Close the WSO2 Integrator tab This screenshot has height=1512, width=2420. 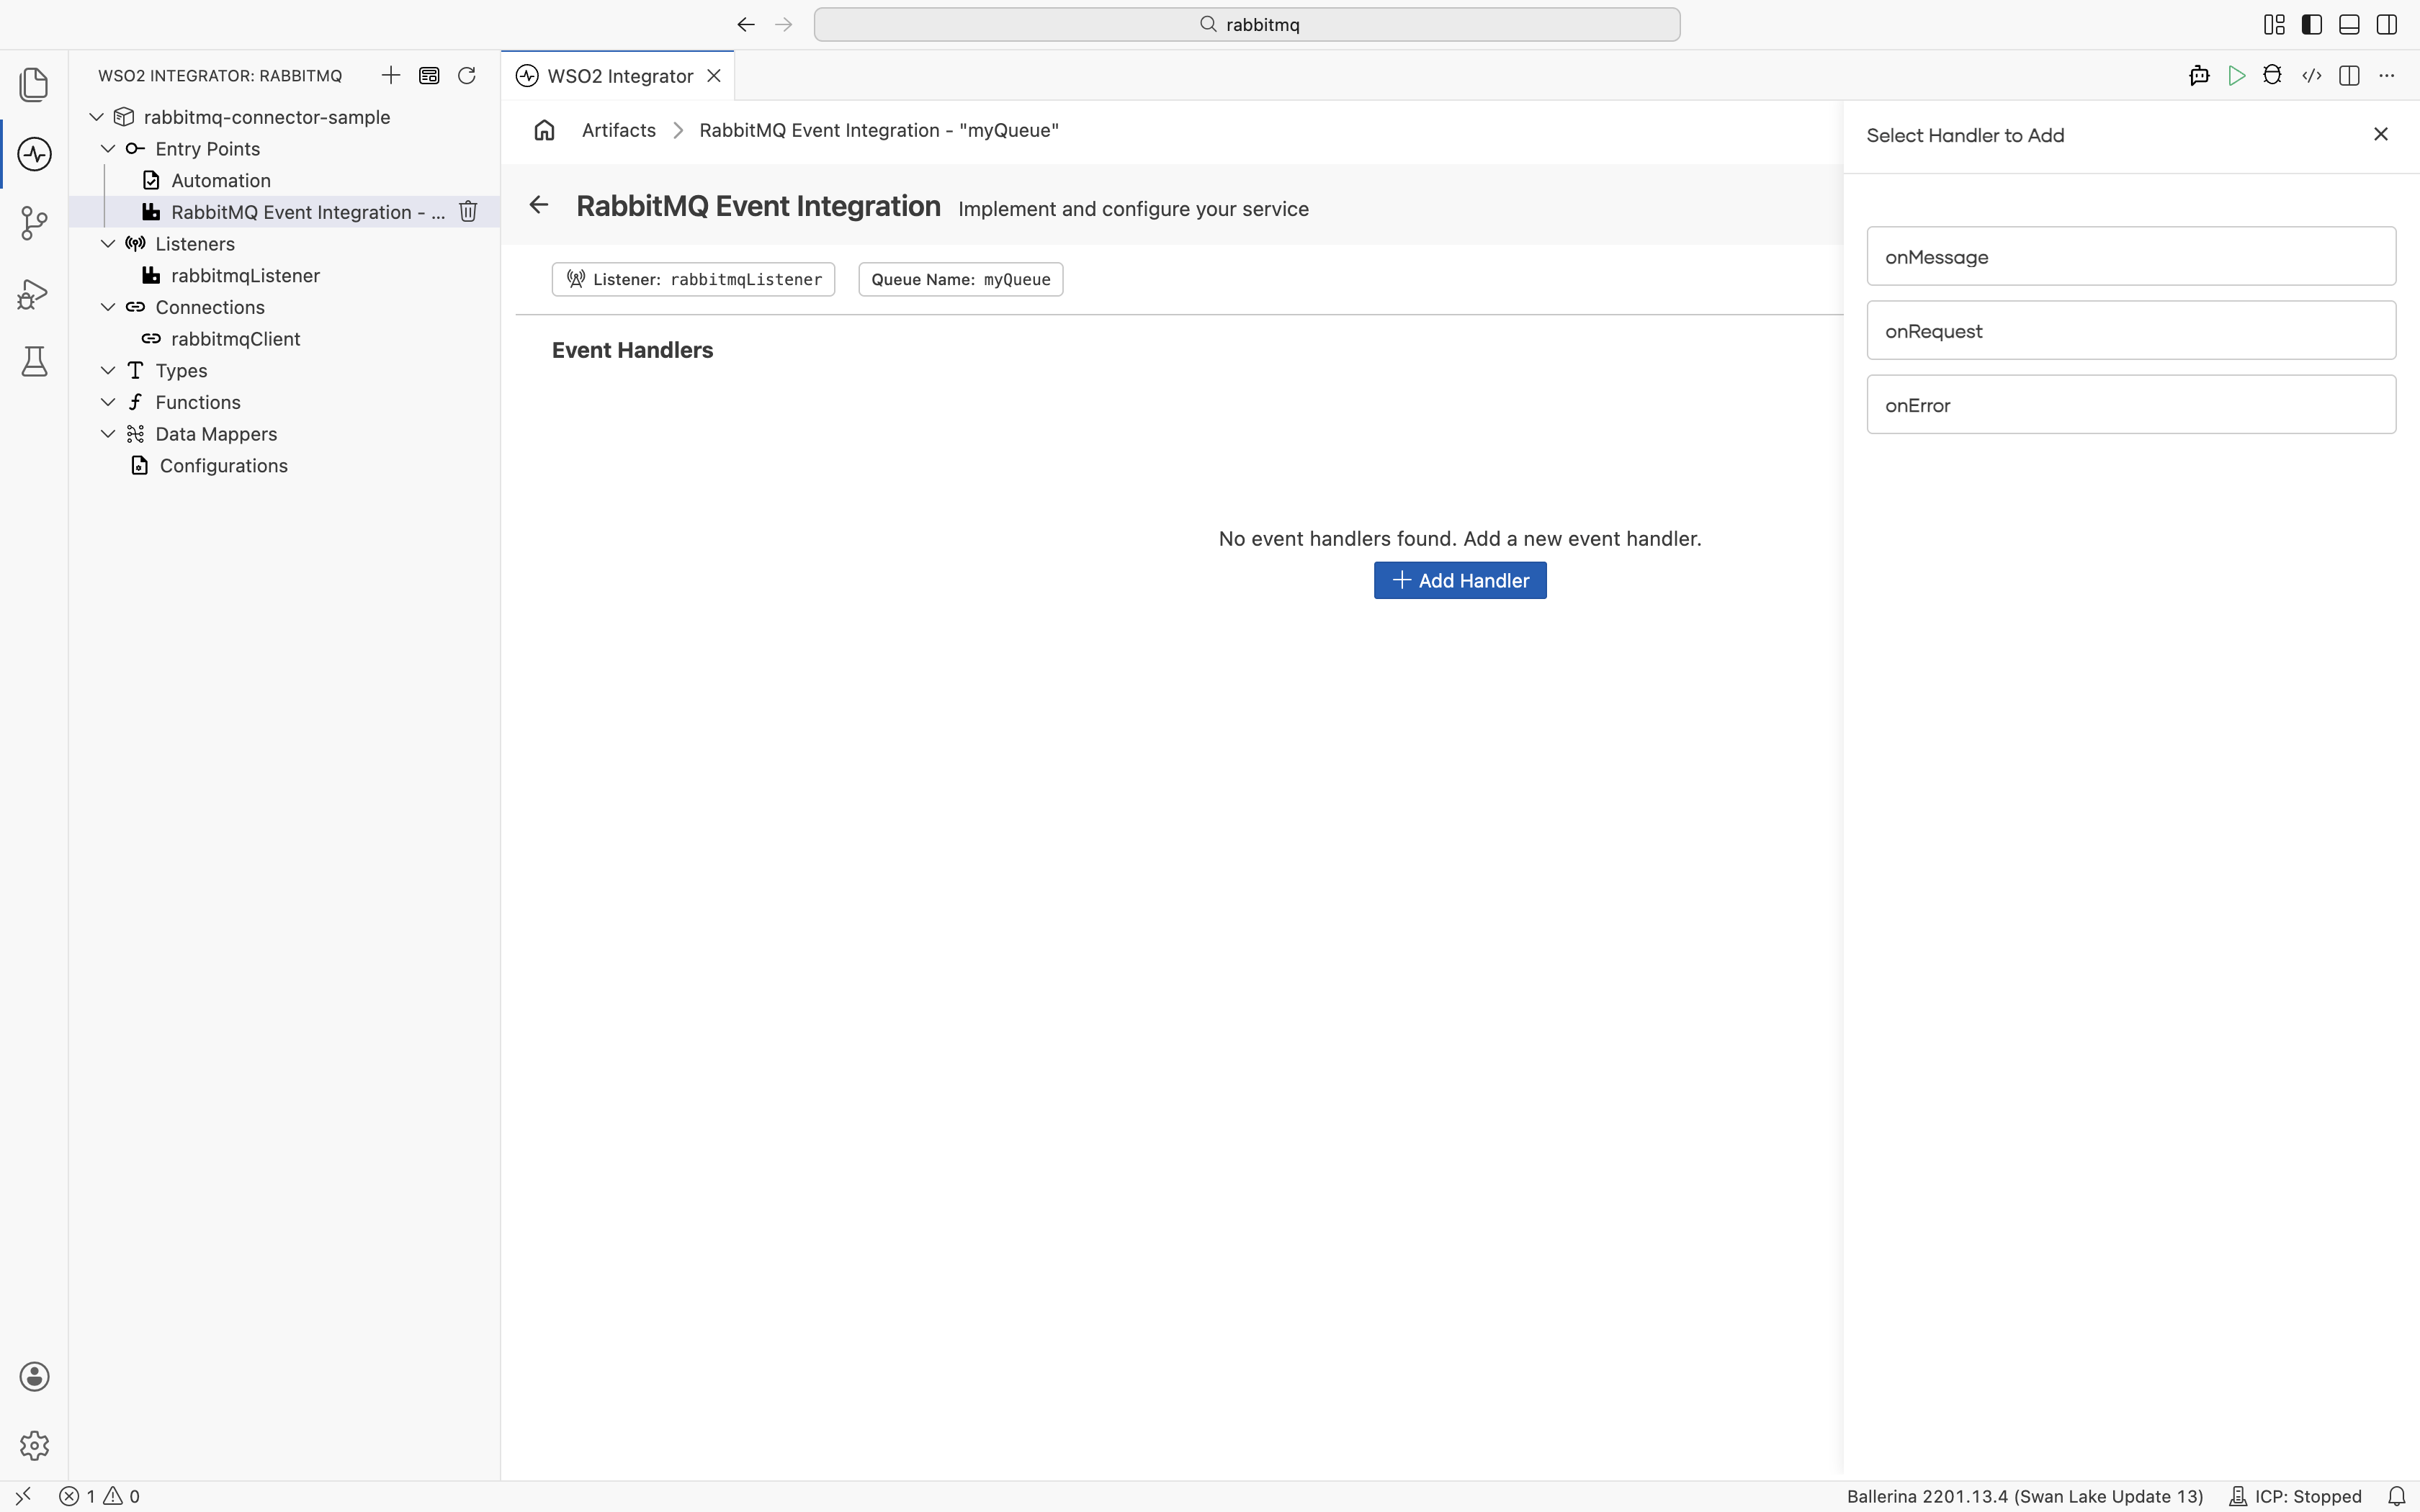coord(714,76)
